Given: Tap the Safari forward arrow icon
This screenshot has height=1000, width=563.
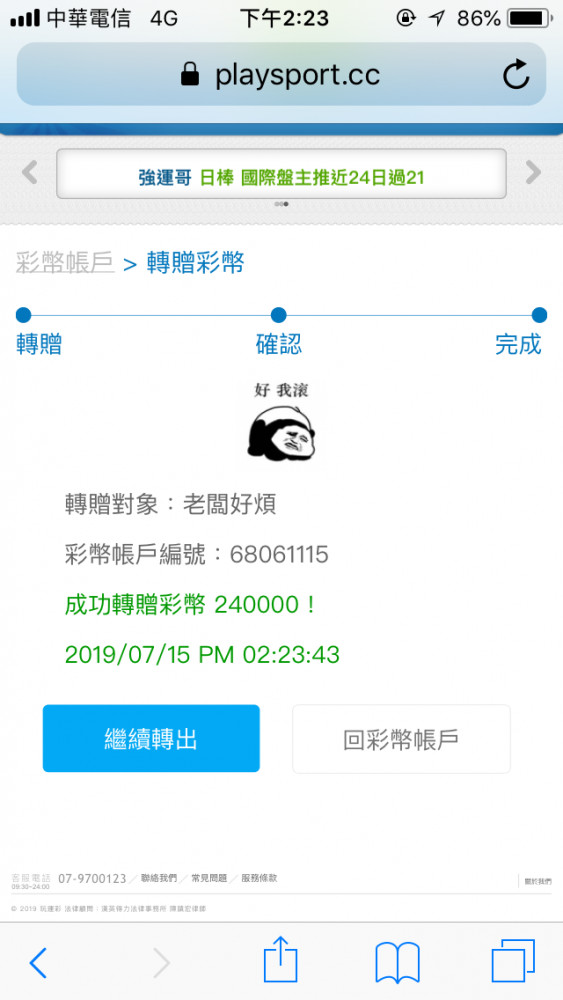Looking at the screenshot, I should [161, 962].
